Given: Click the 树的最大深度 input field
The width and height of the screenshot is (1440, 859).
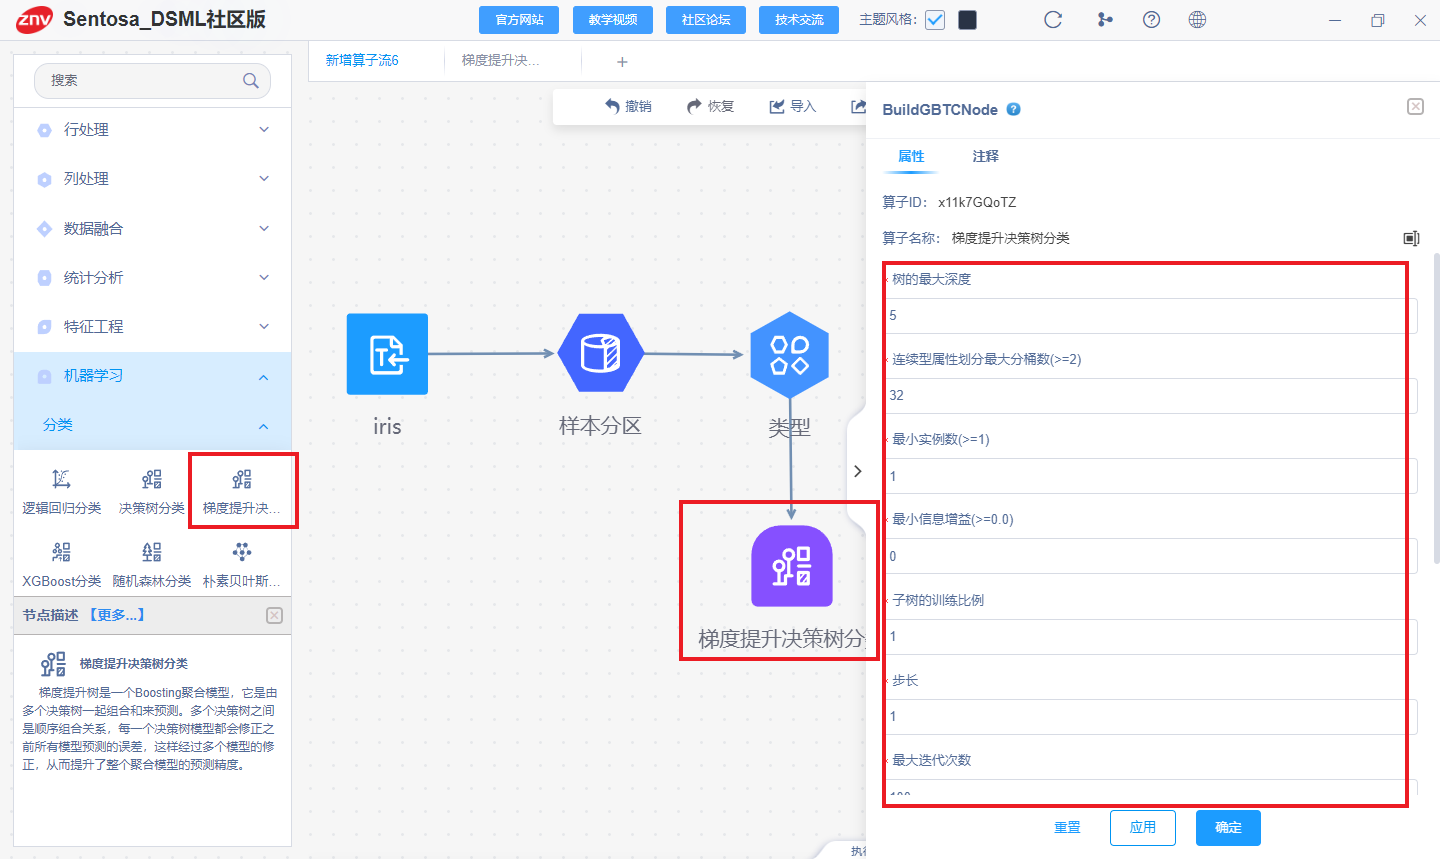Looking at the screenshot, I should point(1150,315).
